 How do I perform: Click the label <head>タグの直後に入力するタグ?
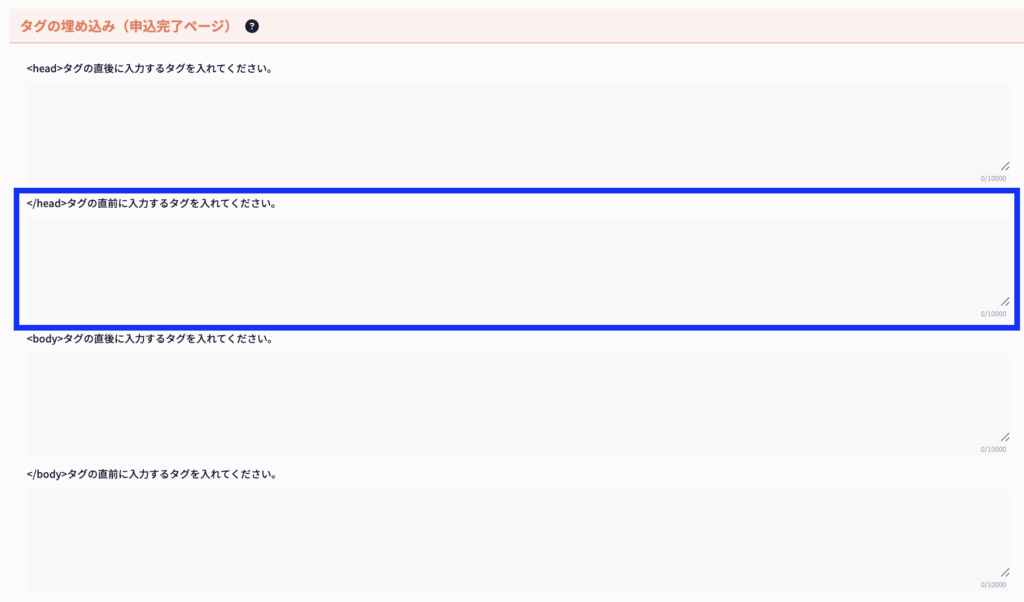click(150, 69)
